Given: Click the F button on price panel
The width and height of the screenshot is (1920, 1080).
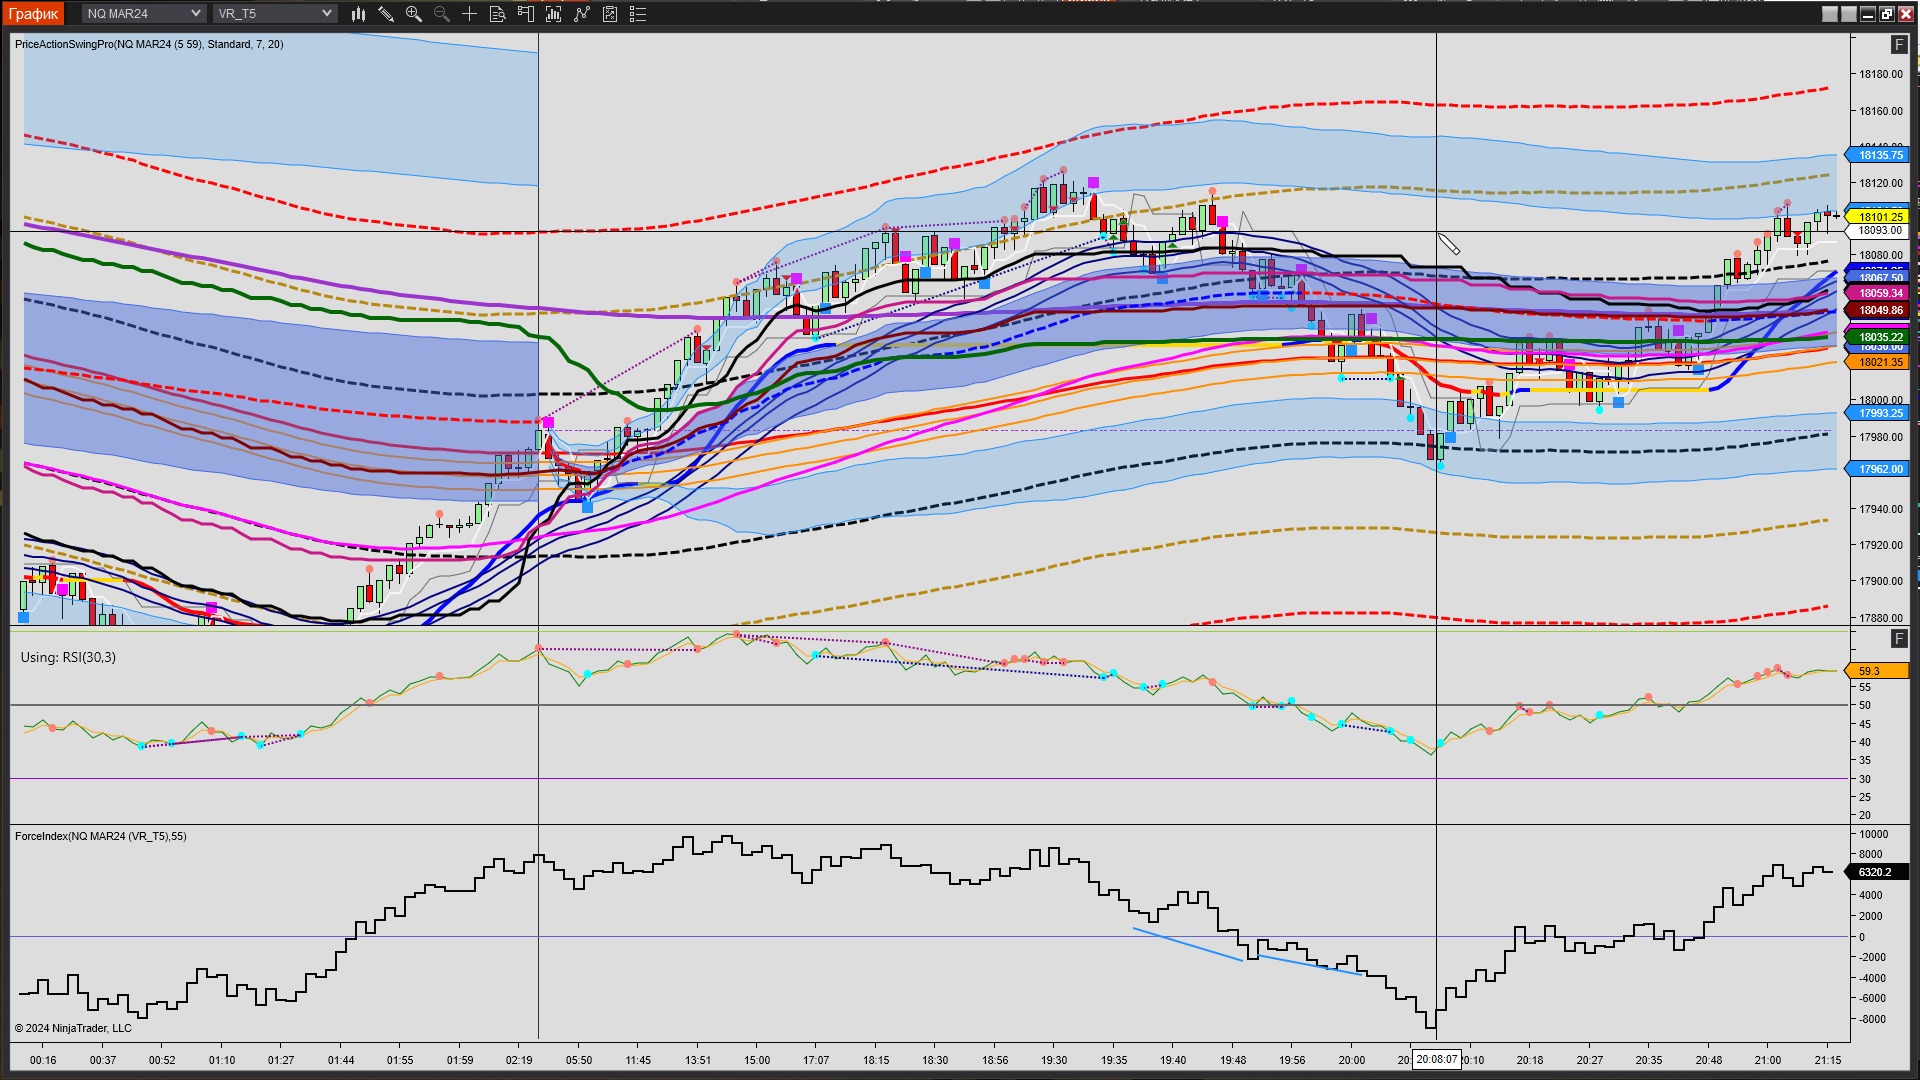Looking at the screenshot, I should pyautogui.click(x=1899, y=45).
